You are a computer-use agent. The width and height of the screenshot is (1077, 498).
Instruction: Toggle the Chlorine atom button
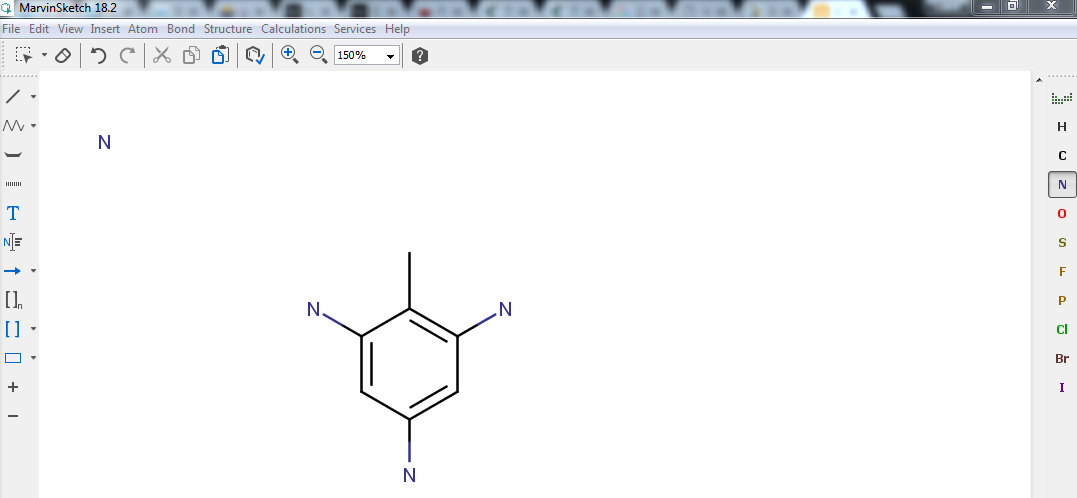point(1061,330)
